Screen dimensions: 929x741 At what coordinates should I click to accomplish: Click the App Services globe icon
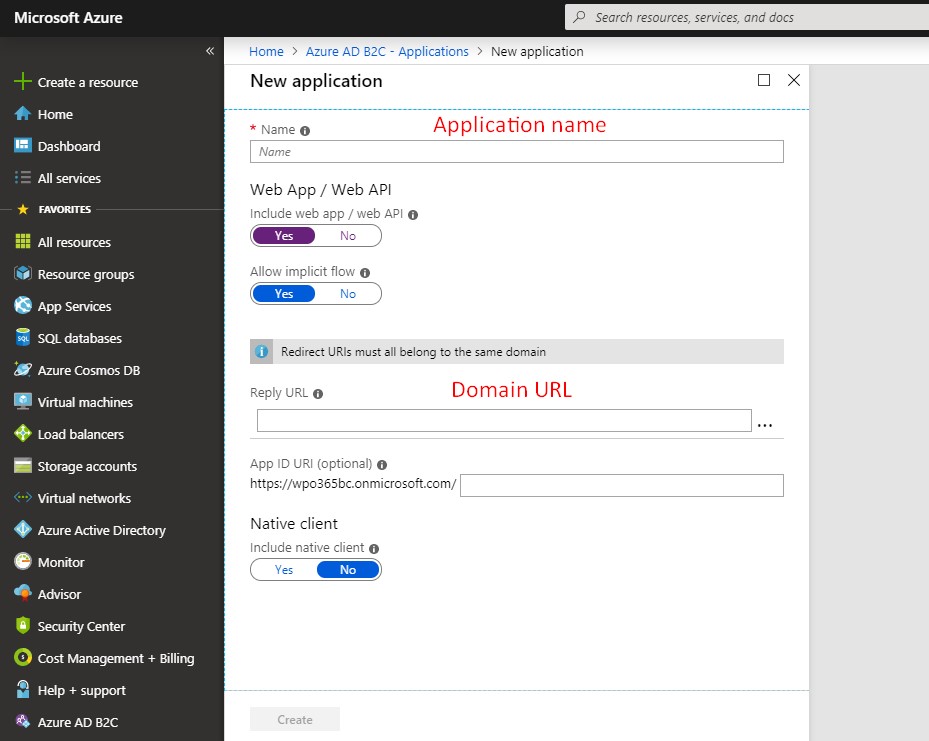23,305
